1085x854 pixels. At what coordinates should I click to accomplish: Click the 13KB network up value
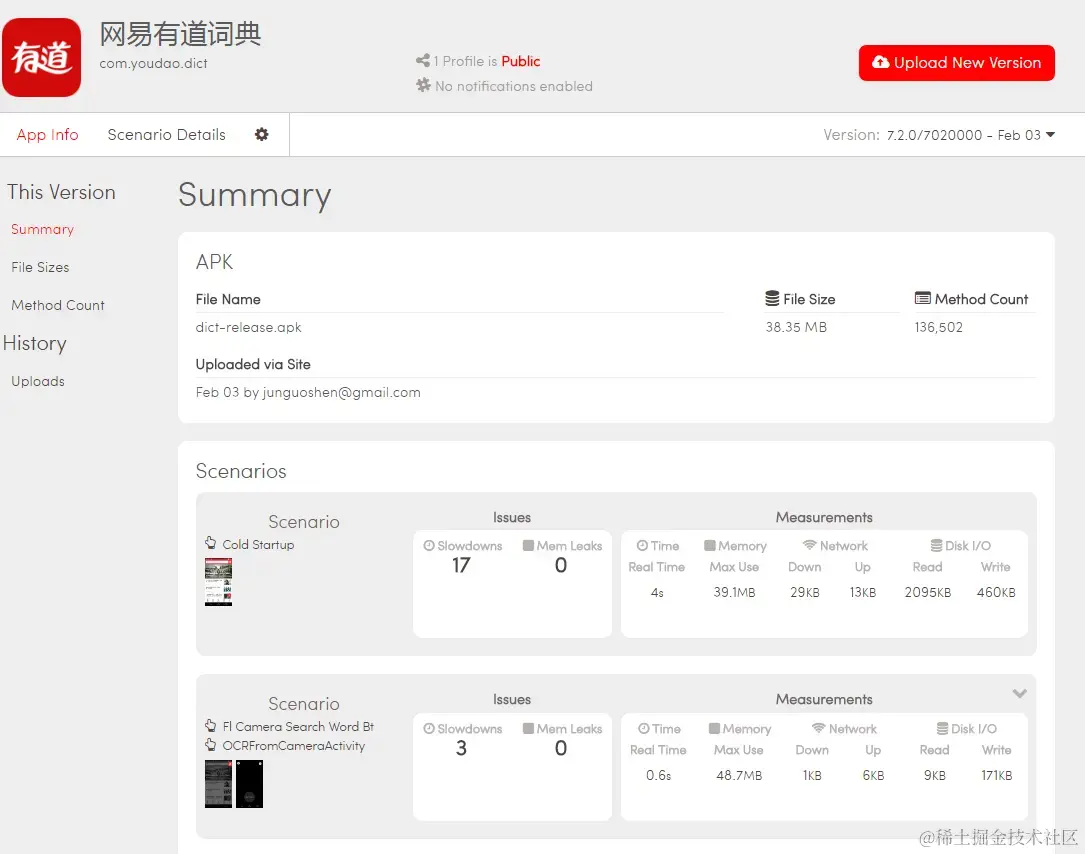863,592
